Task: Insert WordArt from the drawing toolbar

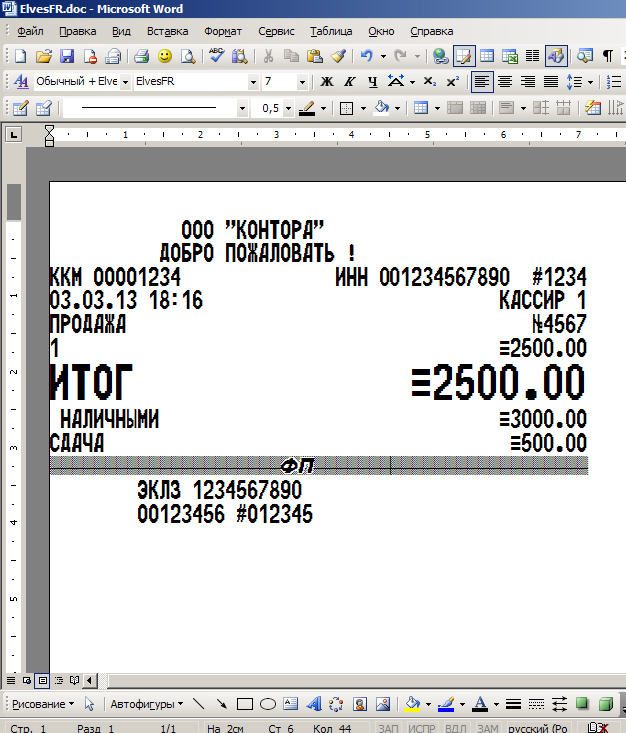Action: click(313, 704)
